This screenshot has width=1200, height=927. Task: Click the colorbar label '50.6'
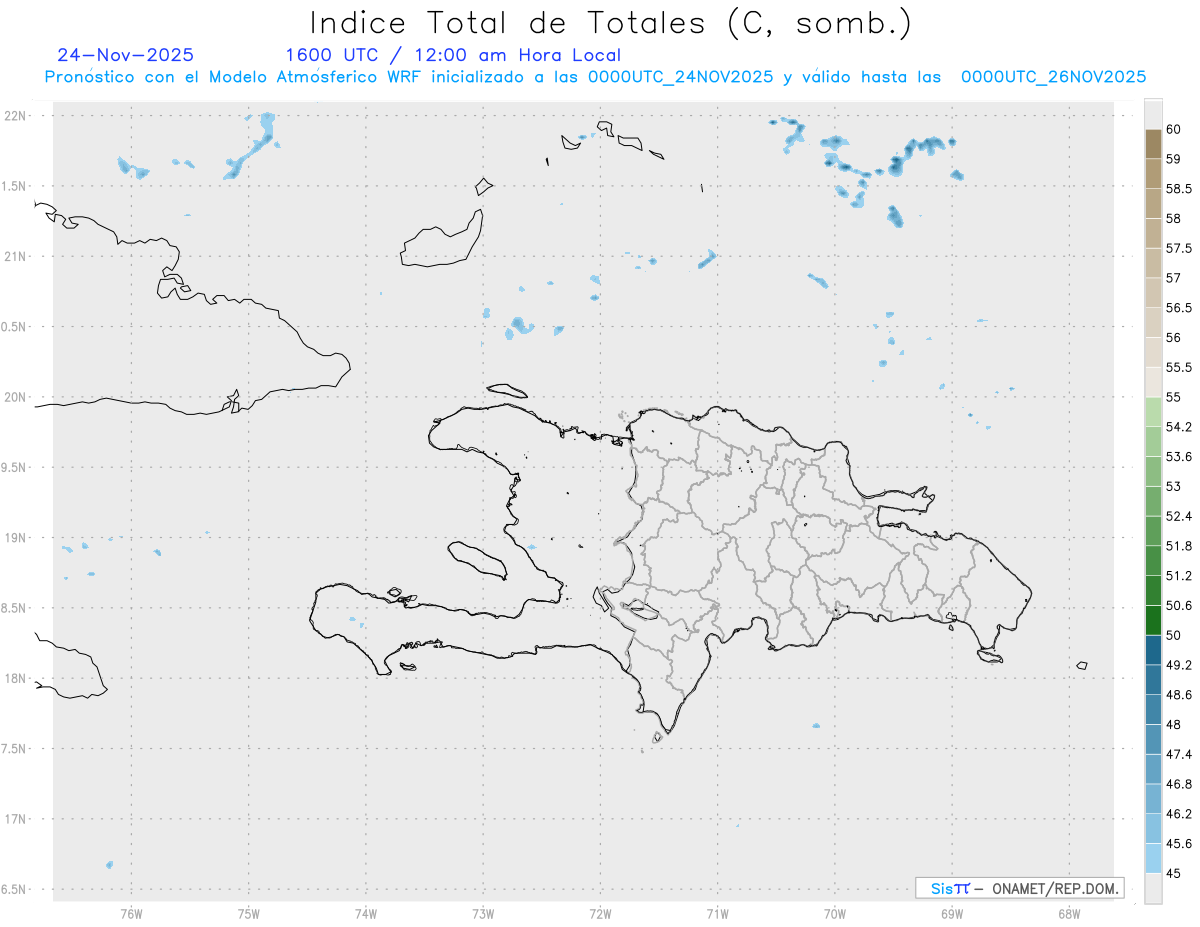click(1179, 606)
